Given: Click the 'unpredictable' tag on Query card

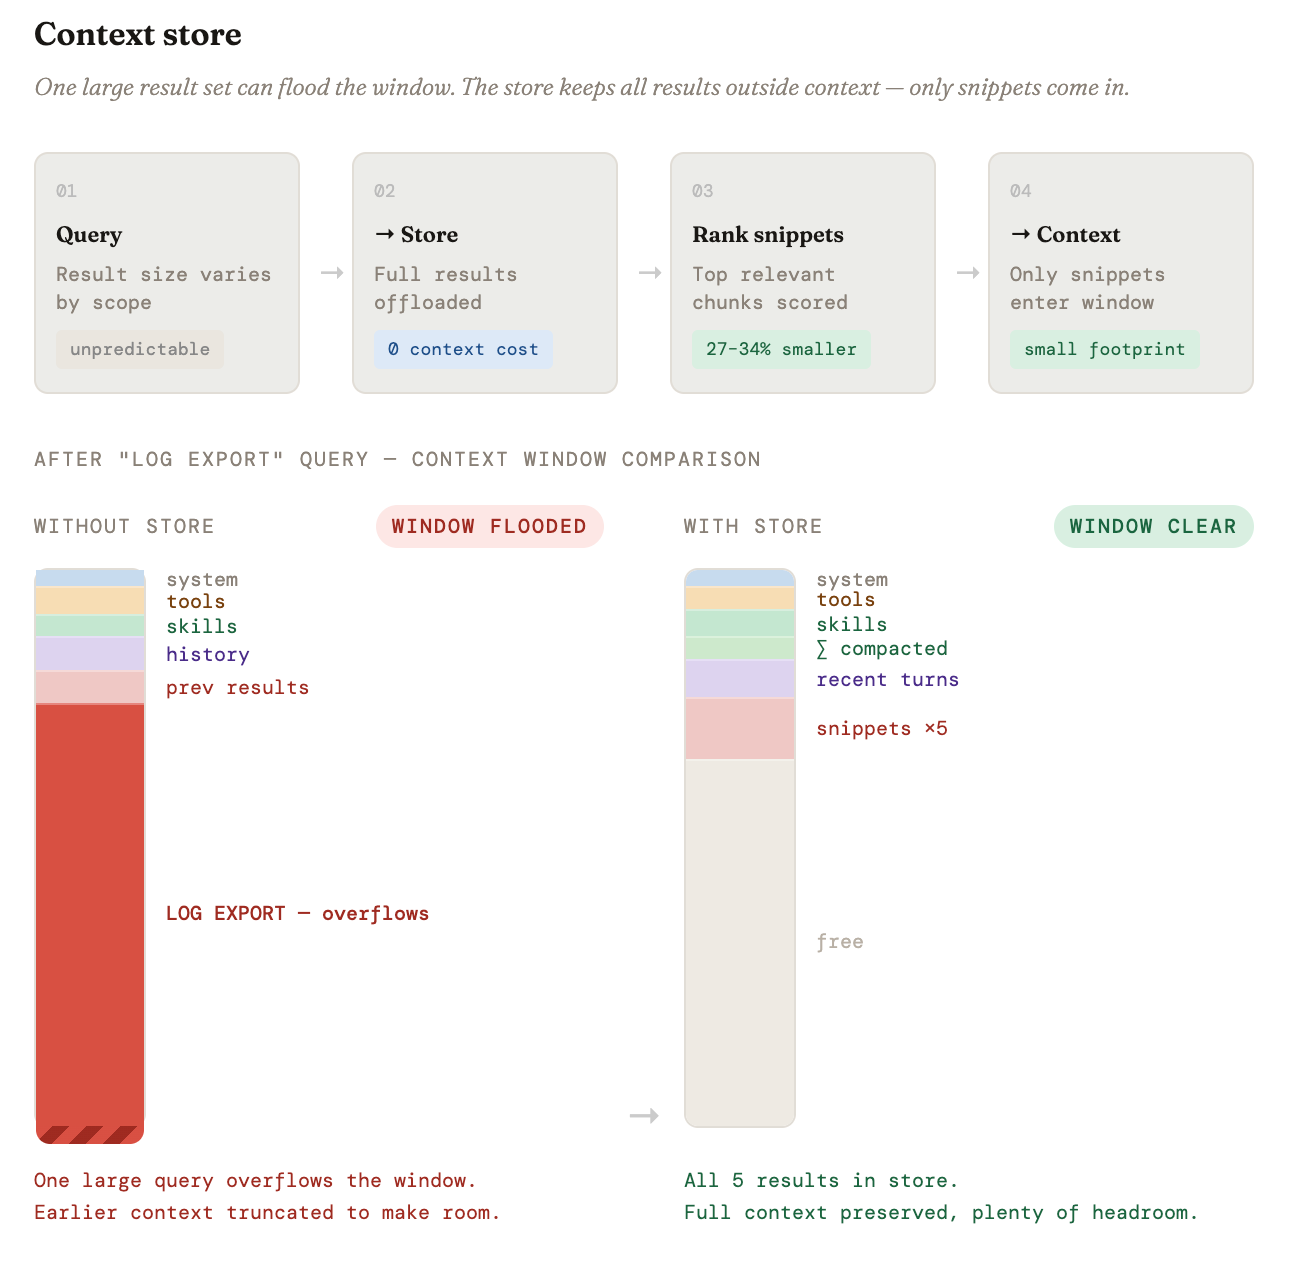Looking at the screenshot, I should point(140,349).
